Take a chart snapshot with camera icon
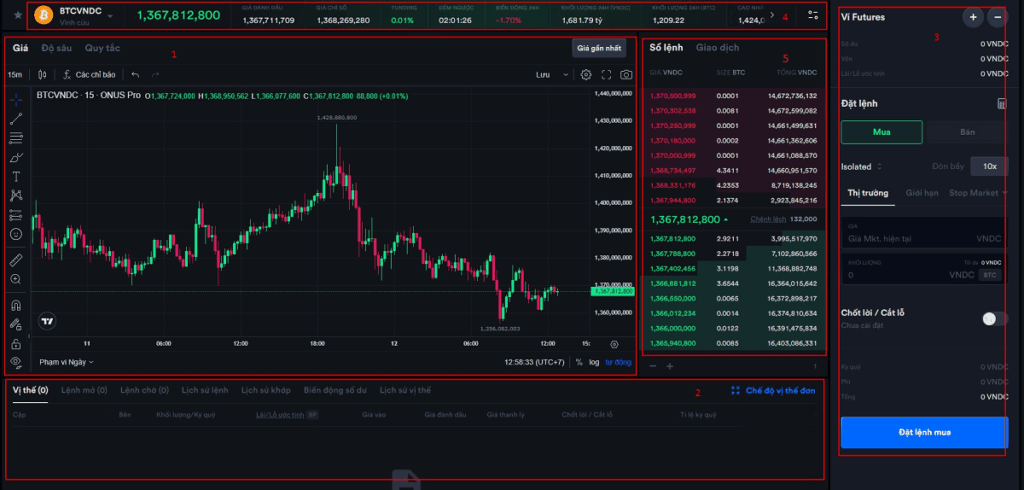This screenshot has height=490, width=1024. pyautogui.click(x=626, y=74)
